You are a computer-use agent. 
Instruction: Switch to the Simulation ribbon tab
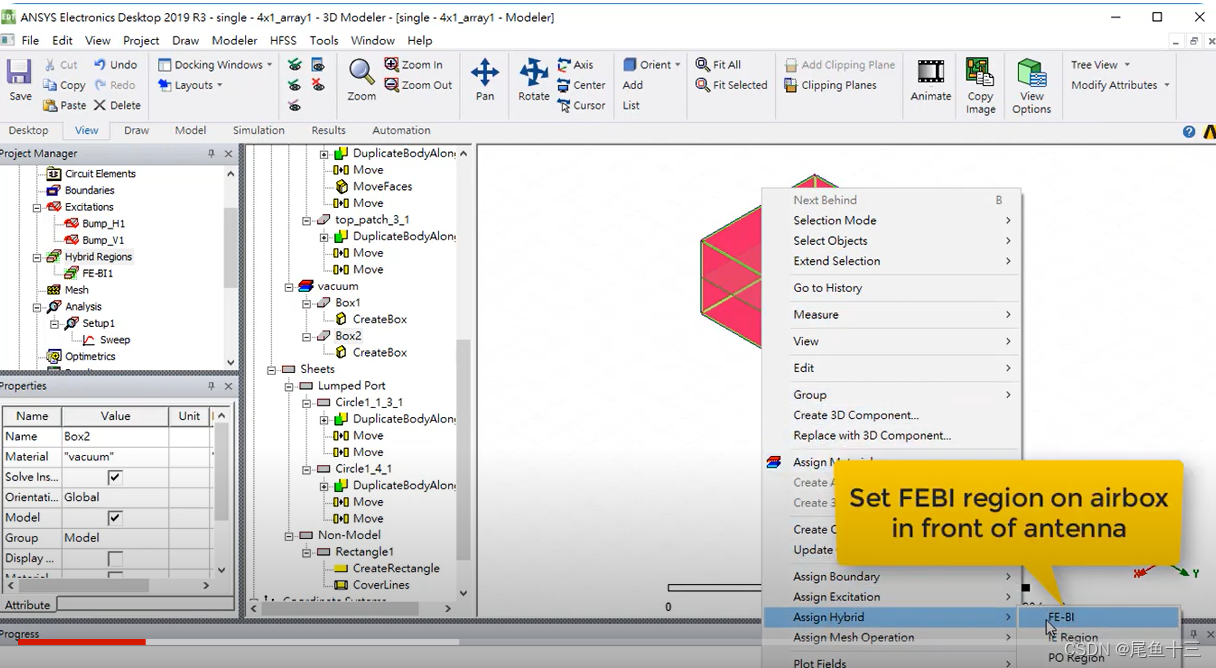259,131
